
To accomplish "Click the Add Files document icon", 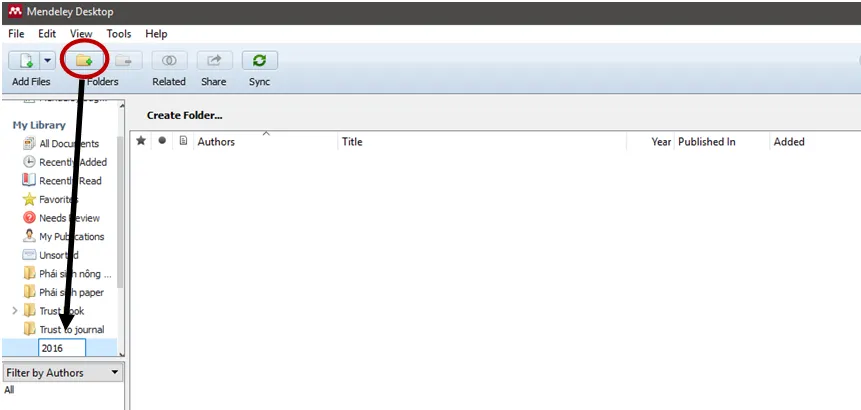I will pos(25,60).
